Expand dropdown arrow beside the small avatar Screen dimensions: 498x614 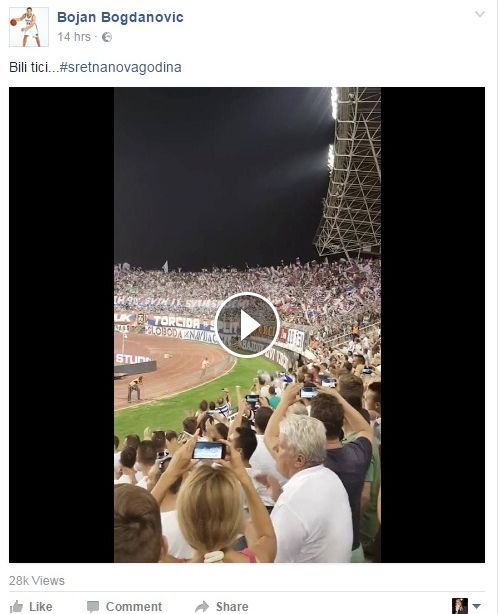[476, 606]
